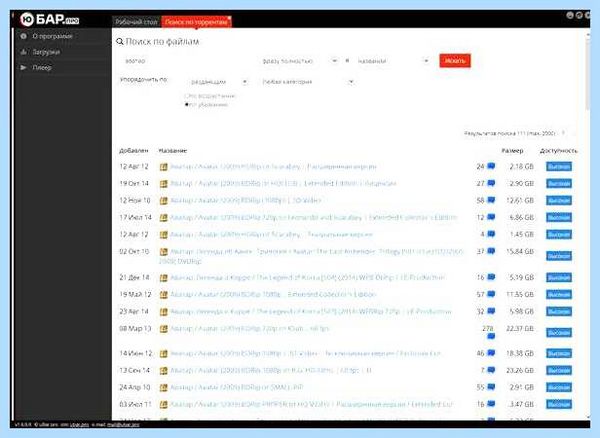Open comments bubble showing 46 comments
Viewport: 600px width, 438px height.
click(x=491, y=353)
